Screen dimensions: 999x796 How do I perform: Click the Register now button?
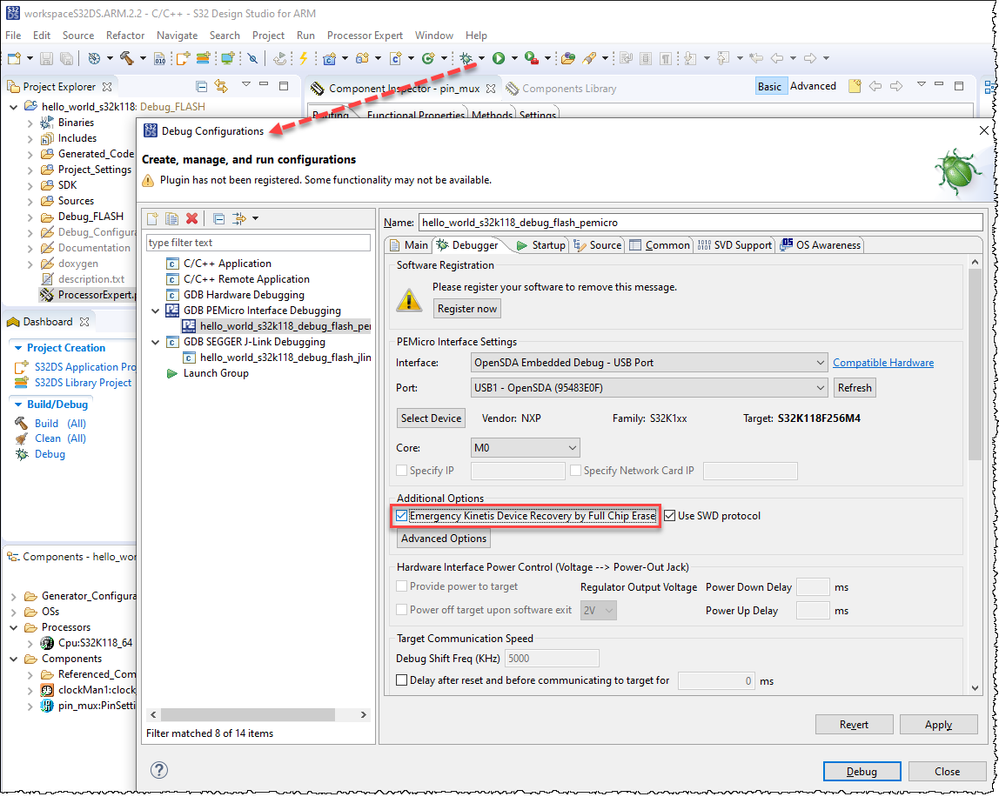(x=467, y=308)
